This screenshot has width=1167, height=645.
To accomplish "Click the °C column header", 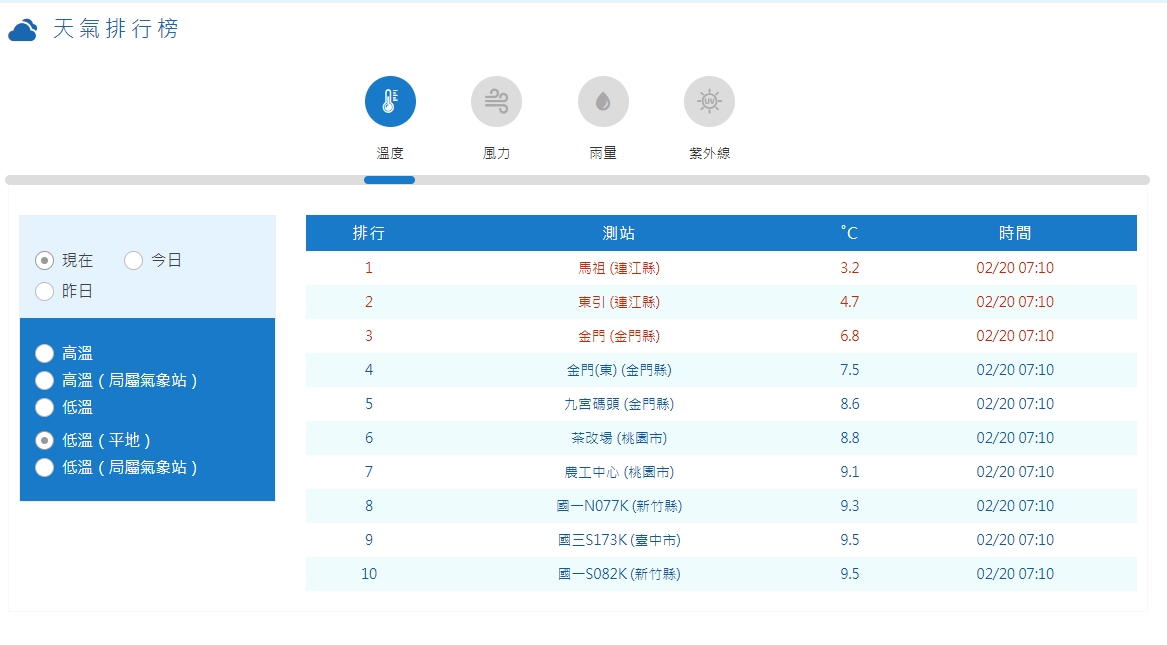I will click(x=849, y=233).
